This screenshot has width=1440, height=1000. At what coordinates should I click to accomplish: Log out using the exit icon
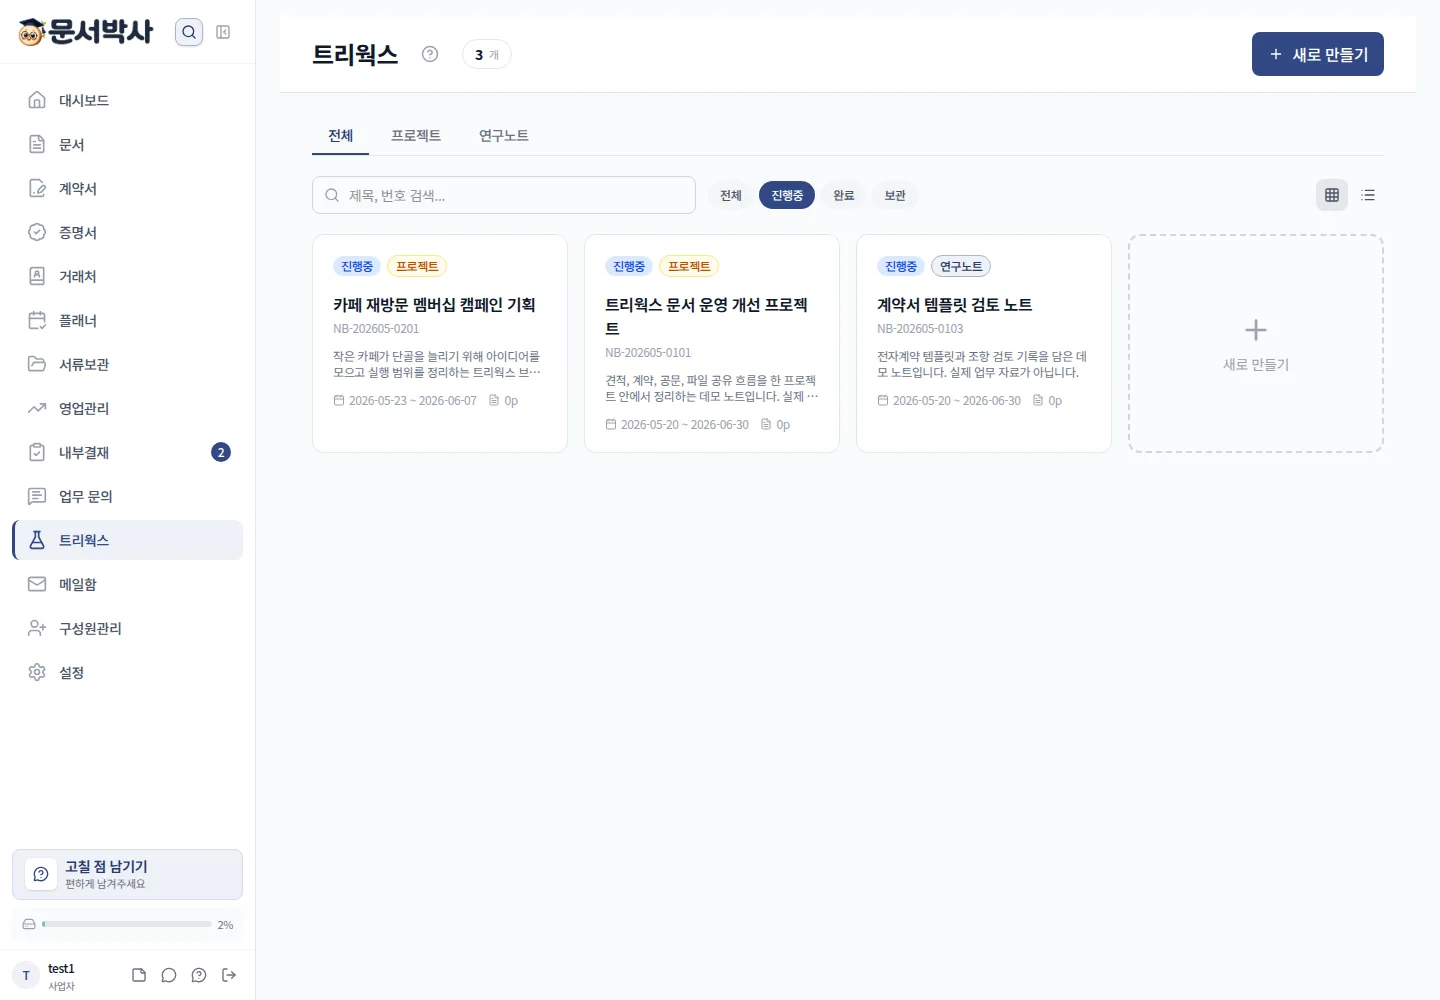[x=229, y=975]
